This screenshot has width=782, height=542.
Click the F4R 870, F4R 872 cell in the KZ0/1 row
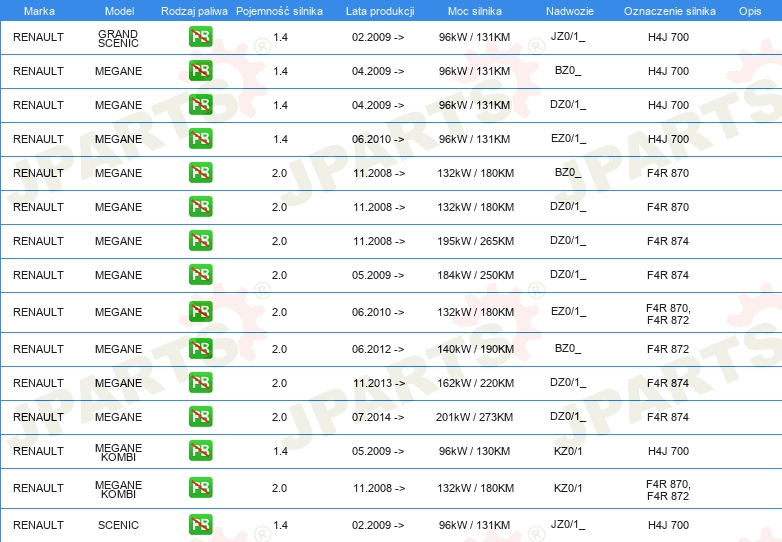coord(668,490)
